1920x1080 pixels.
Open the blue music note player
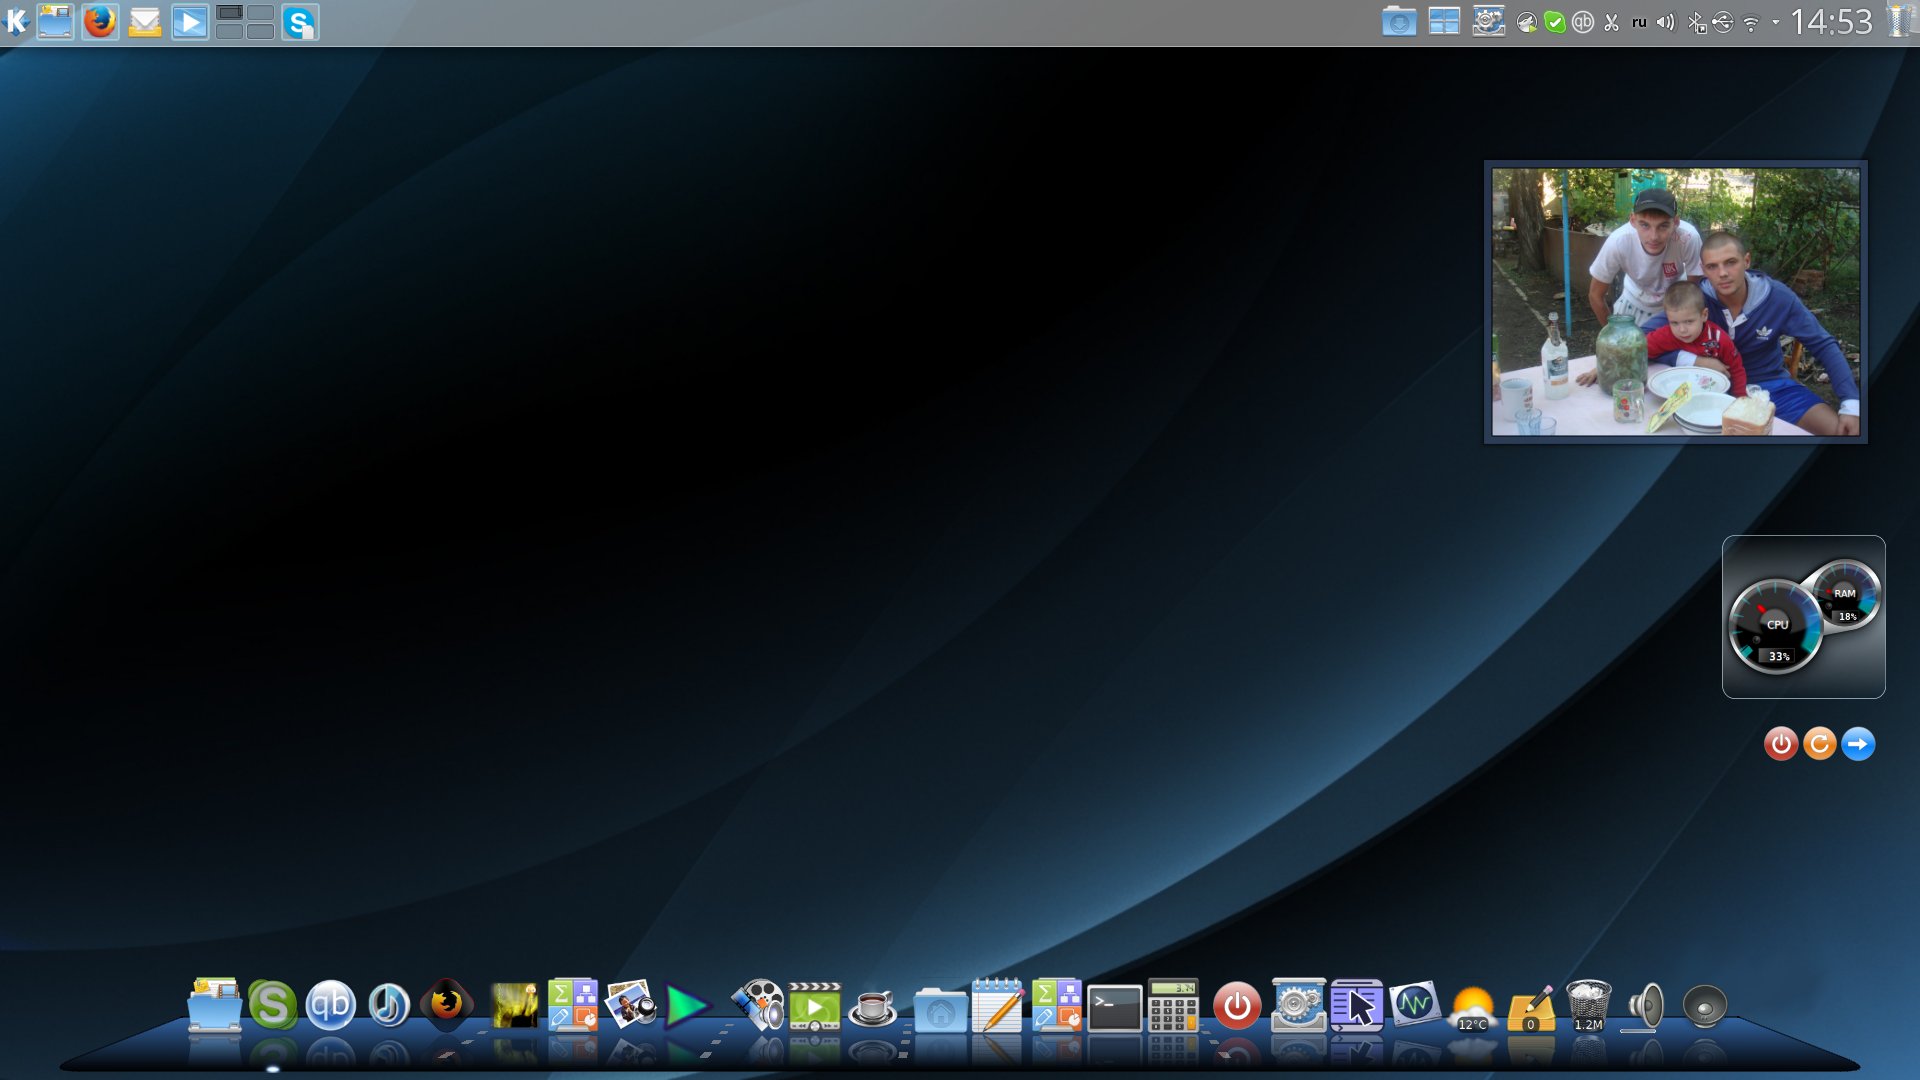click(x=388, y=1005)
